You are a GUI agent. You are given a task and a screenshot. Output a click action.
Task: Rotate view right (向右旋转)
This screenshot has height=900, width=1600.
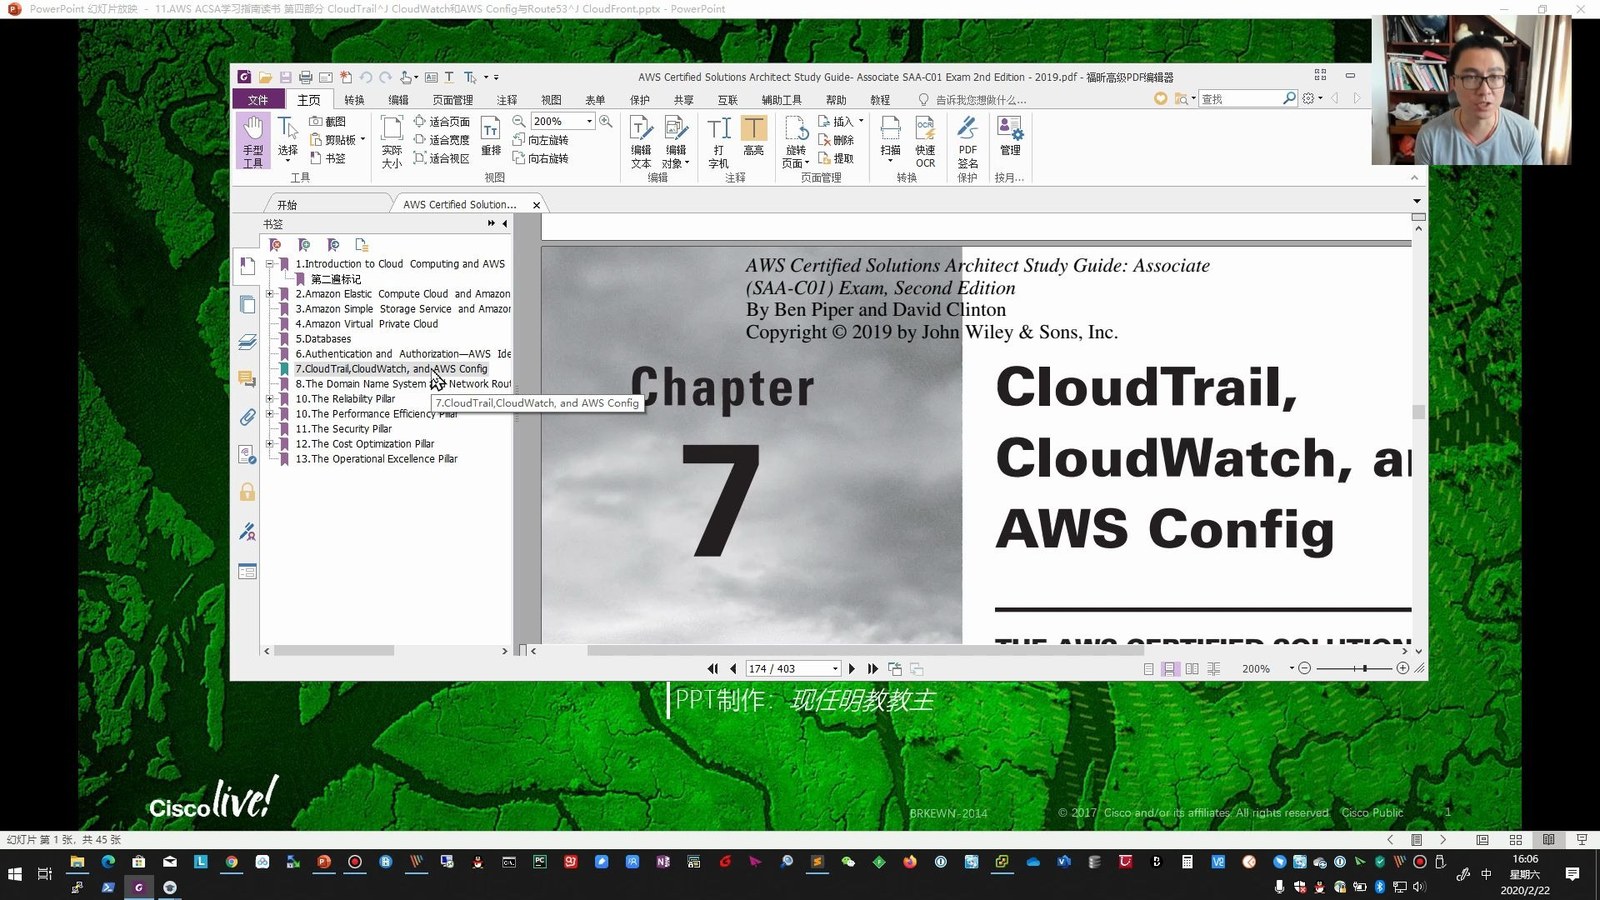tap(540, 158)
